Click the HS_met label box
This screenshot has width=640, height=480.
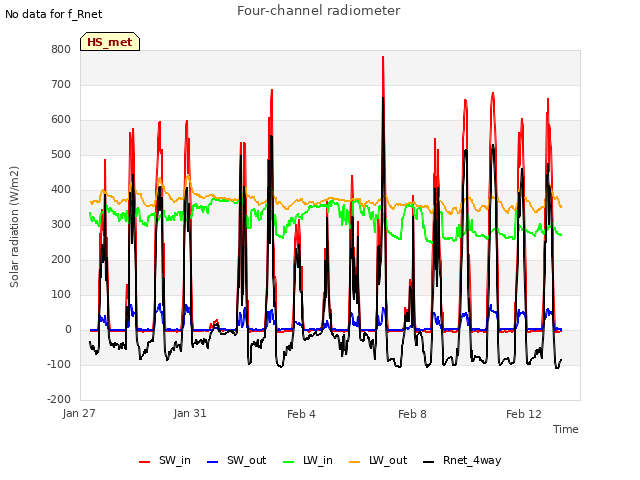pos(110,42)
